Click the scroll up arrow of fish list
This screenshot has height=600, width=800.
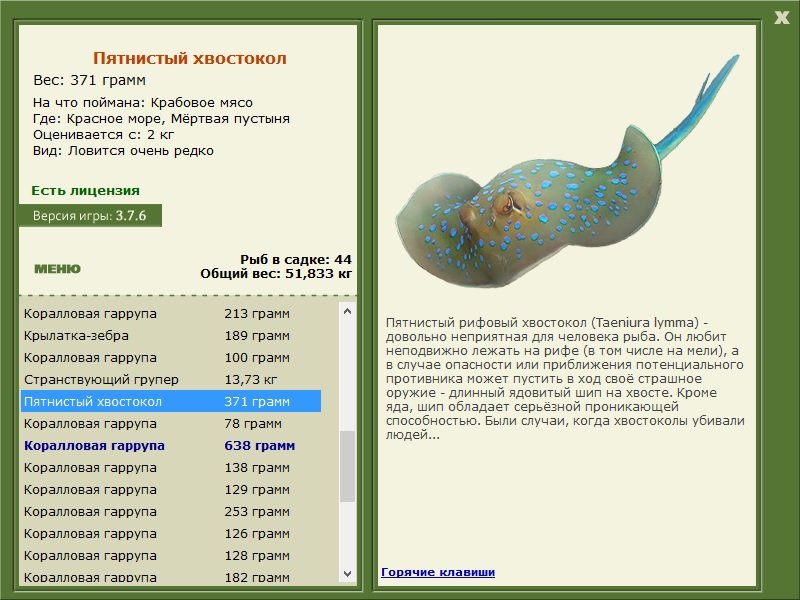pos(347,311)
